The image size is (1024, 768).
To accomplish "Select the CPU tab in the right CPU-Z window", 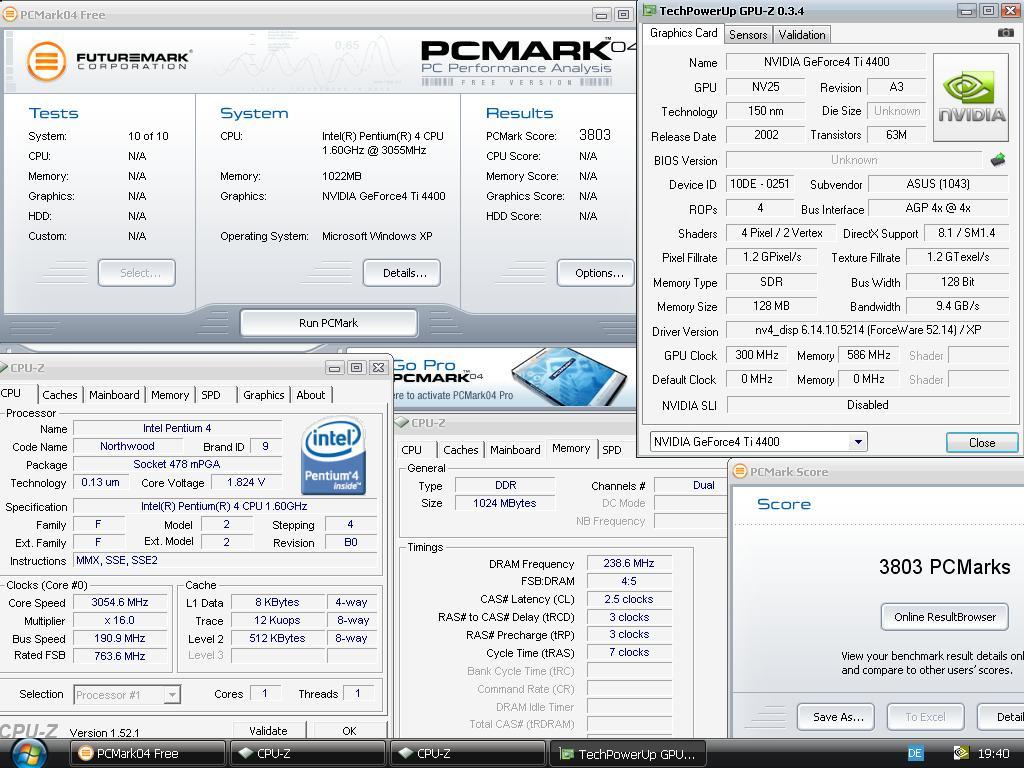I will pos(411,450).
